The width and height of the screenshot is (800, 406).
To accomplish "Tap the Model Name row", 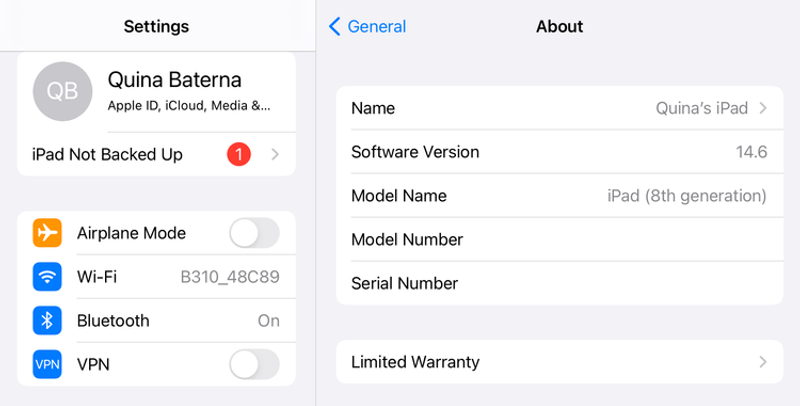I will pyautogui.click(x=559, y=196).
